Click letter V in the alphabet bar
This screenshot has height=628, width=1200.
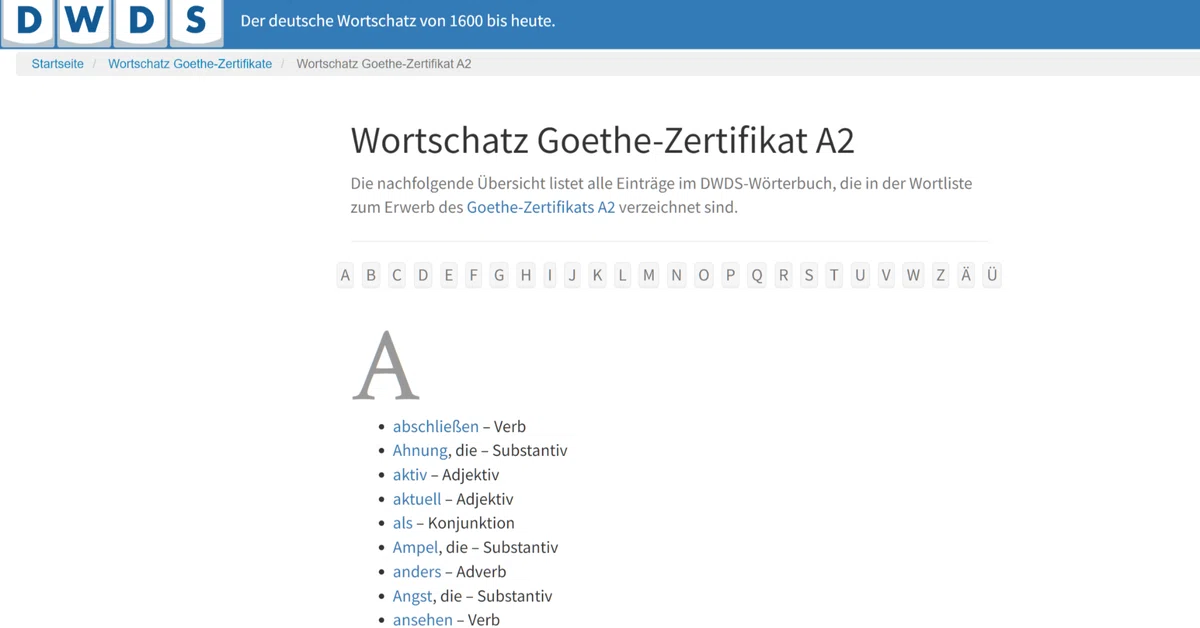[886, 275]
